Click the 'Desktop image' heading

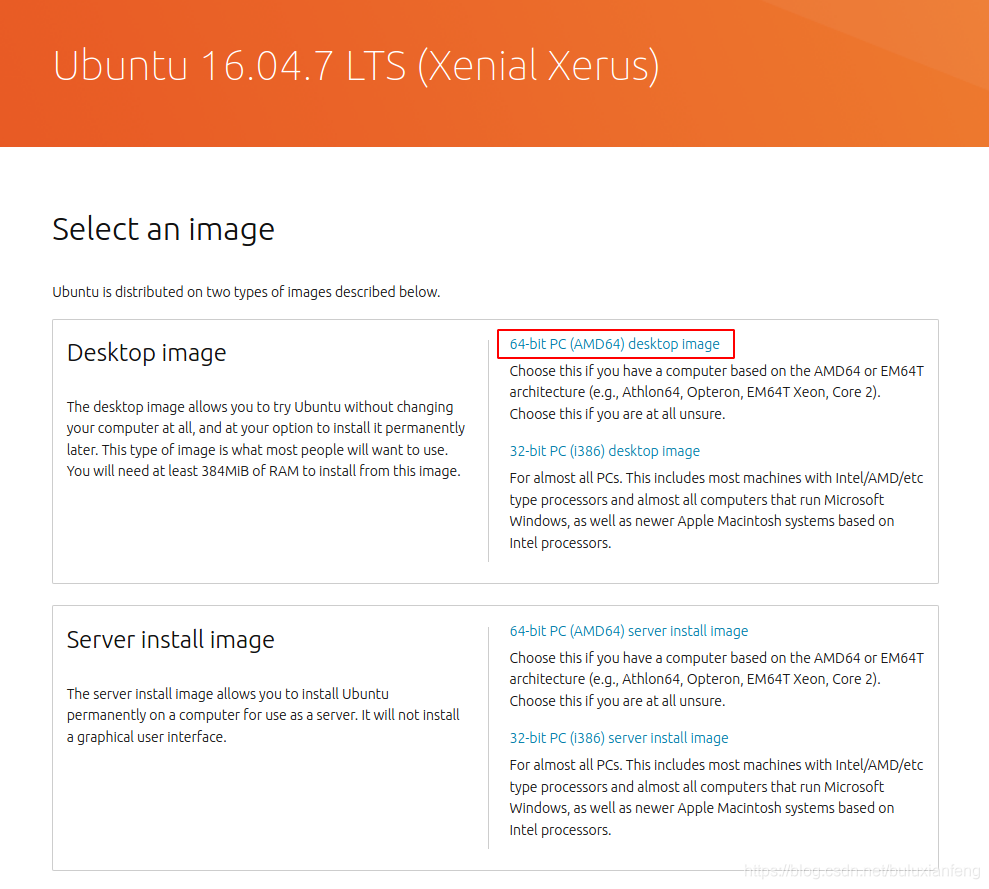pos(146,353)
